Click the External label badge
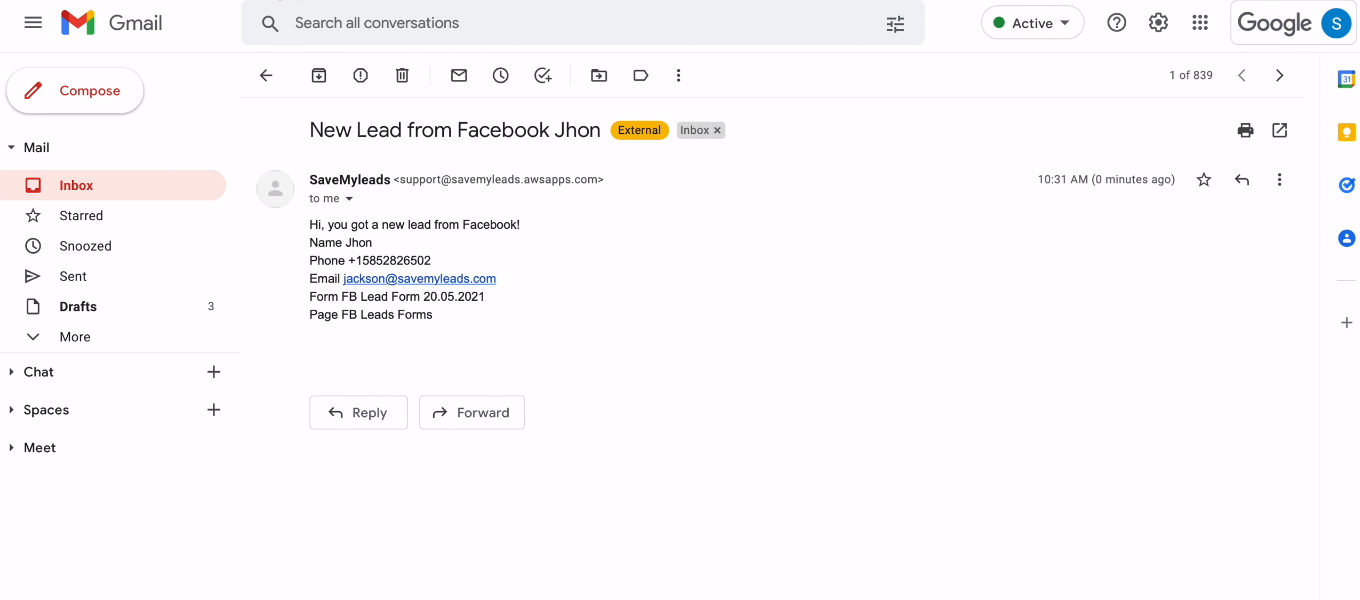 click(x=639, y=131)
